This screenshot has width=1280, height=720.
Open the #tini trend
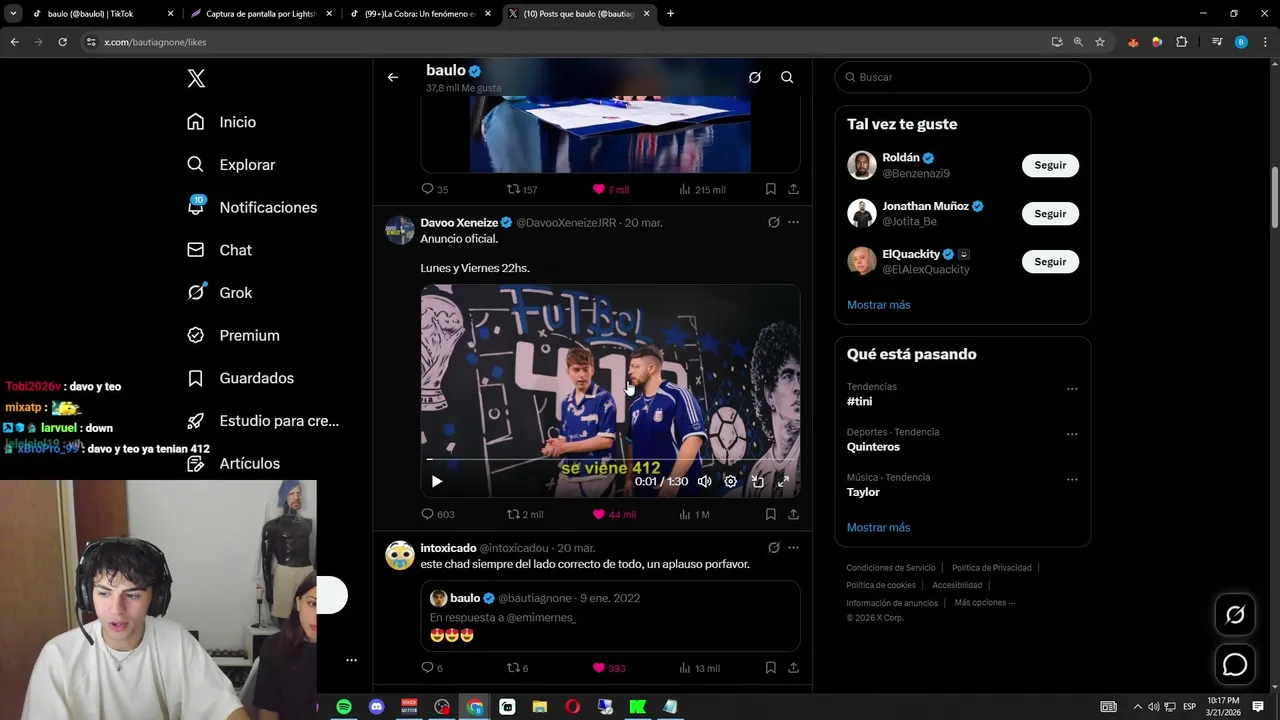(x=859, y=401)
